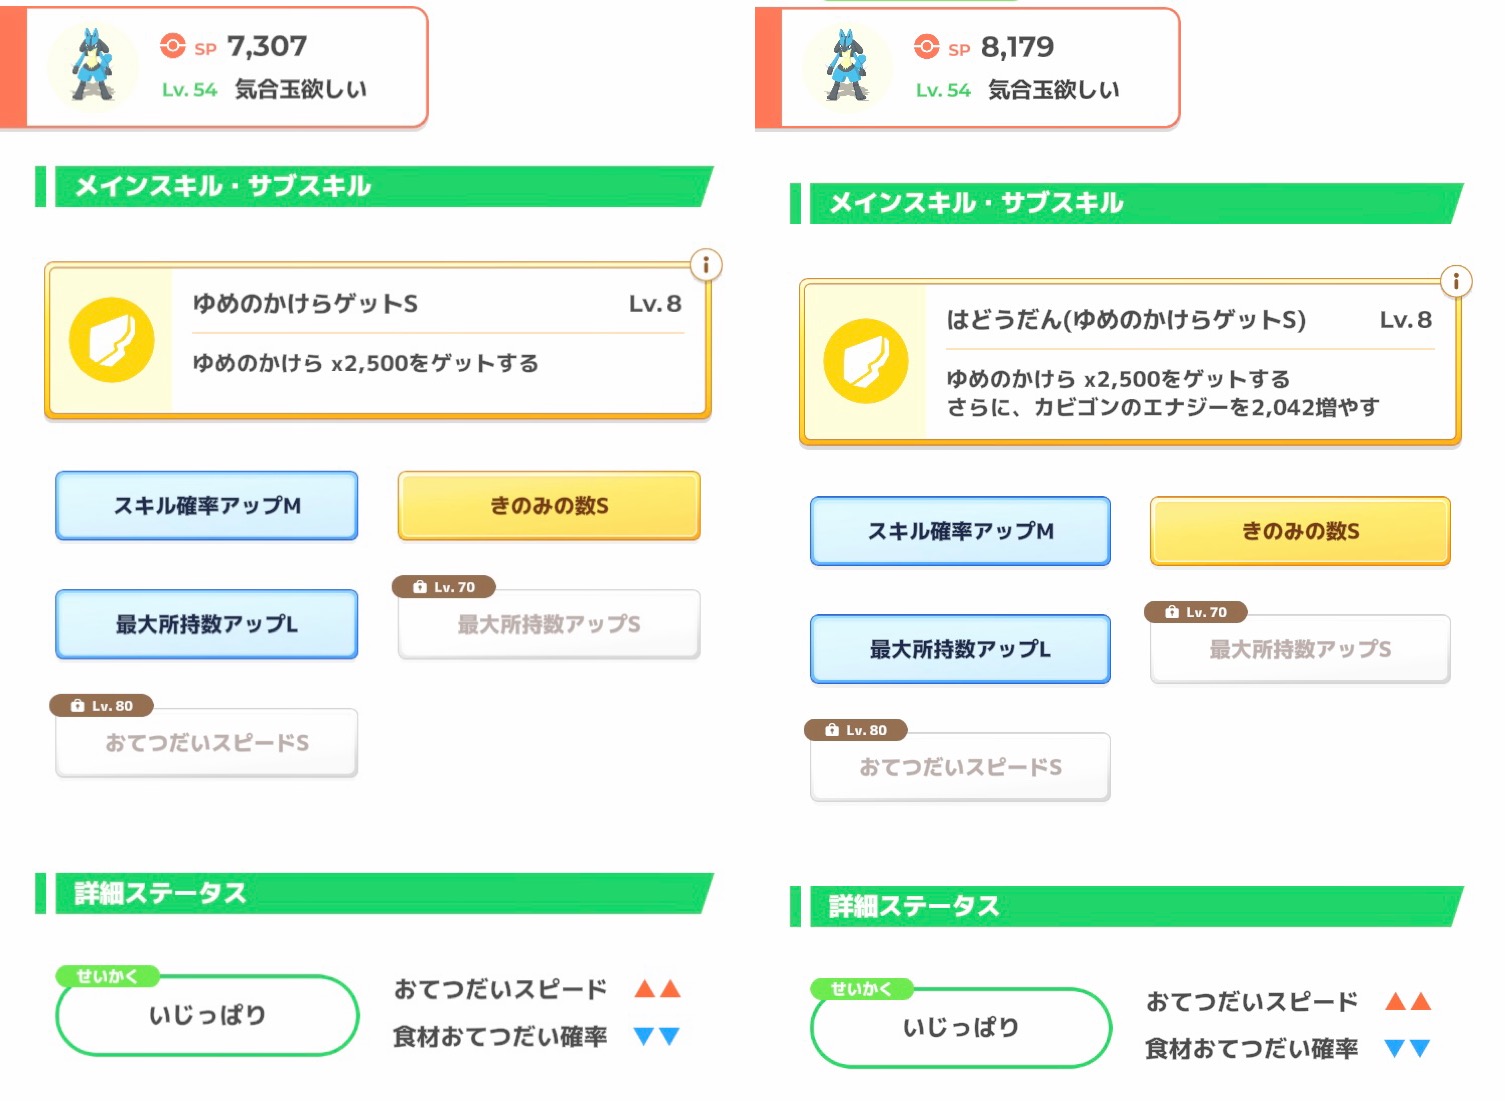This screenshot has width=1505, height=1101.
Task: Select left 最大所持数アップL sub skill
Action: pos(207,624)
